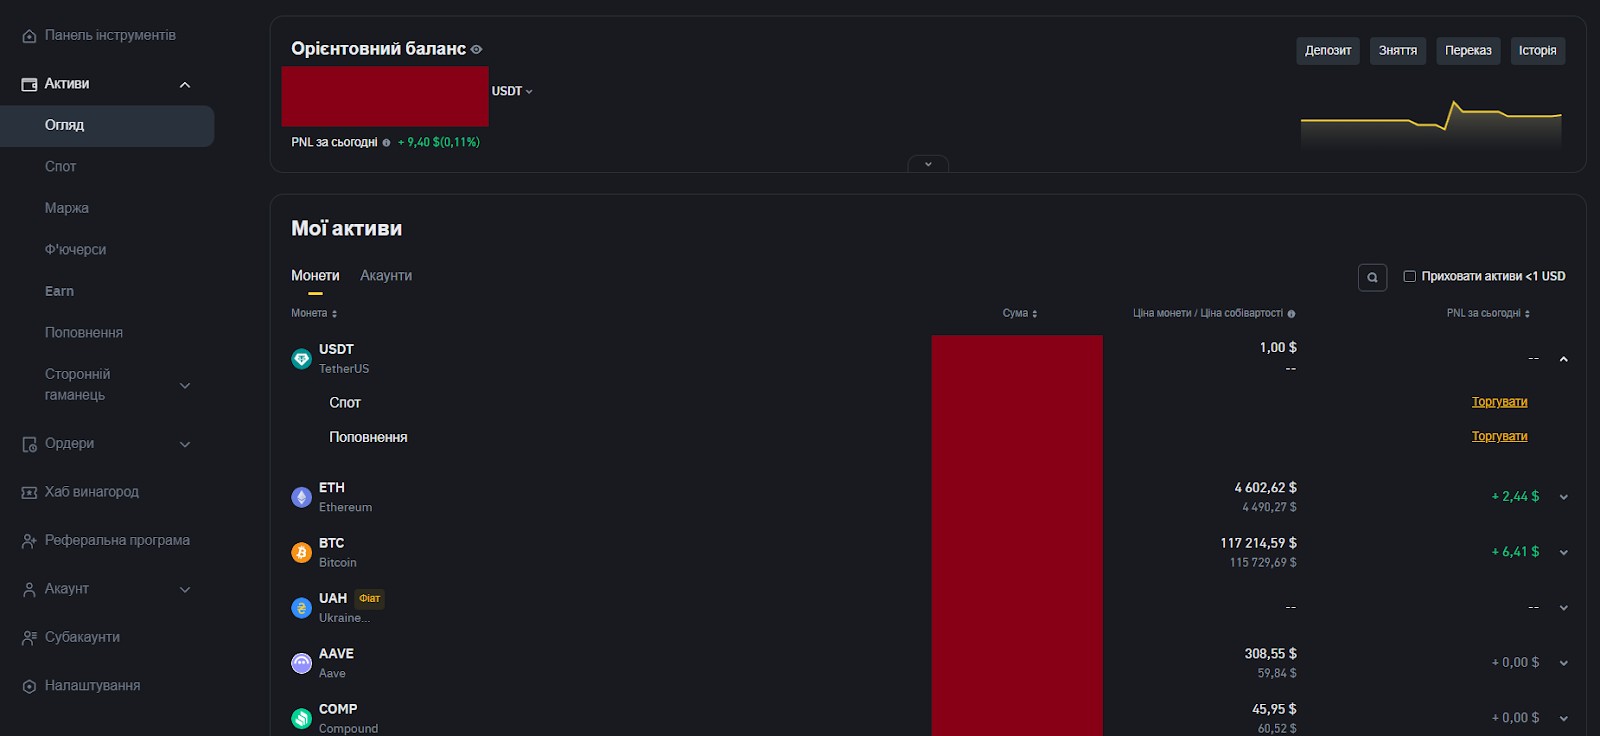Click Торгувати link in Поповнення row
Screen dimensions: 1600x736
[1499, 437]
